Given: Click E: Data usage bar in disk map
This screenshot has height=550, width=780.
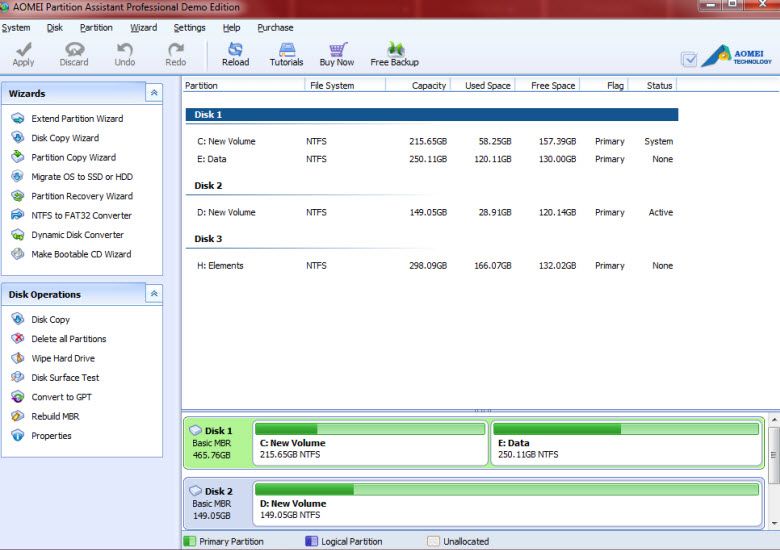Looking at the screenshot, I should point(626,429).
